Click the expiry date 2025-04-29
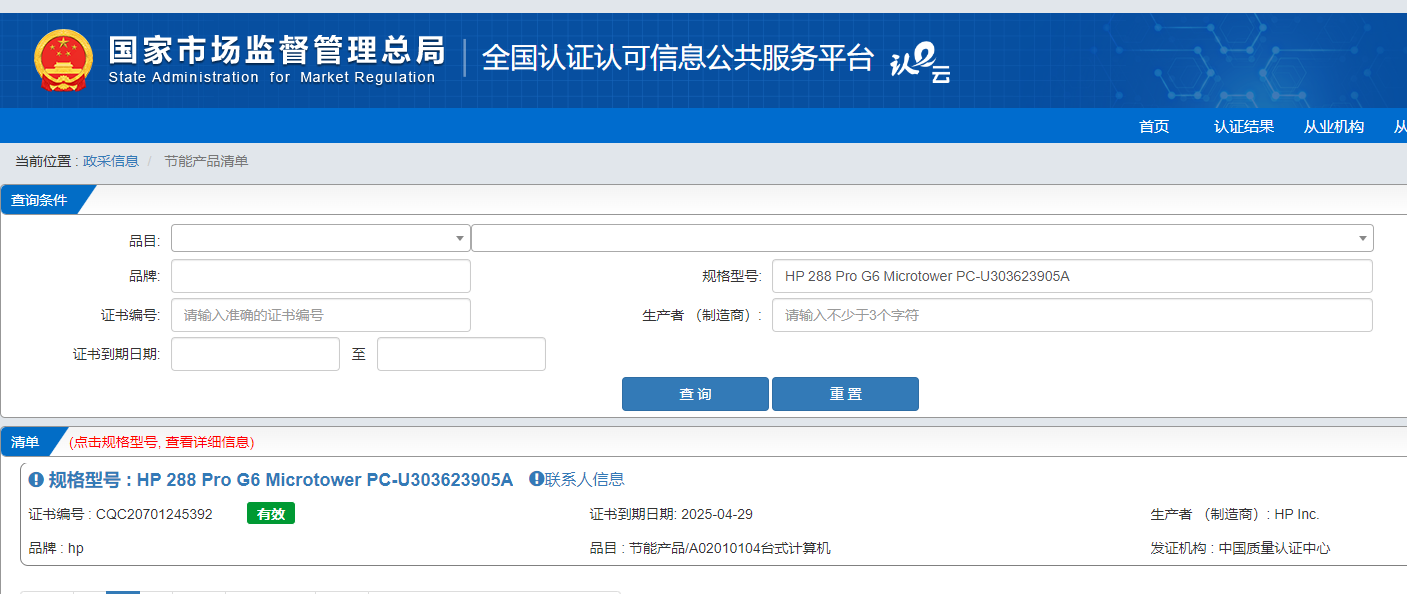The height and width of the screenshot is (594, 1407). click(717, 514)
